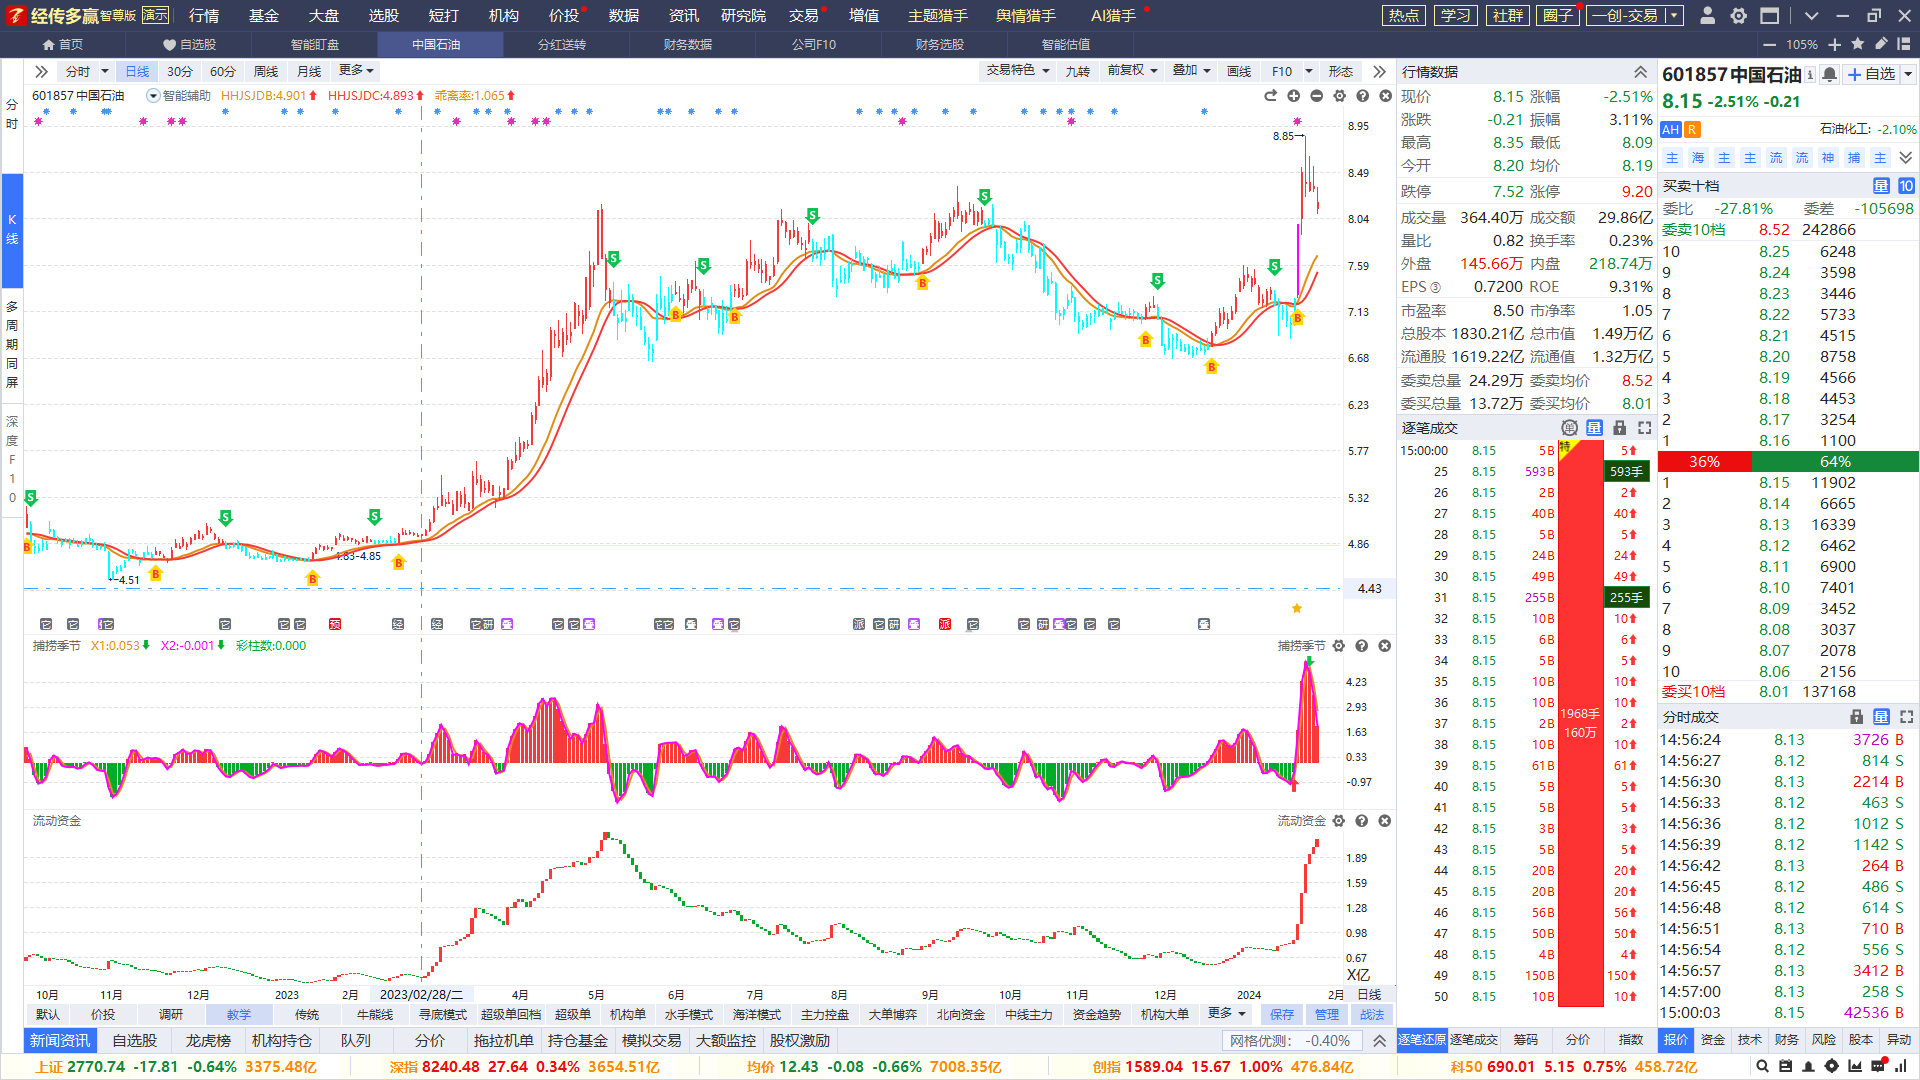Screen dimensions: 1920x1080
Task: Click the lock icon in 逐笔成交 header
Action: click(x=1620, y=428)
